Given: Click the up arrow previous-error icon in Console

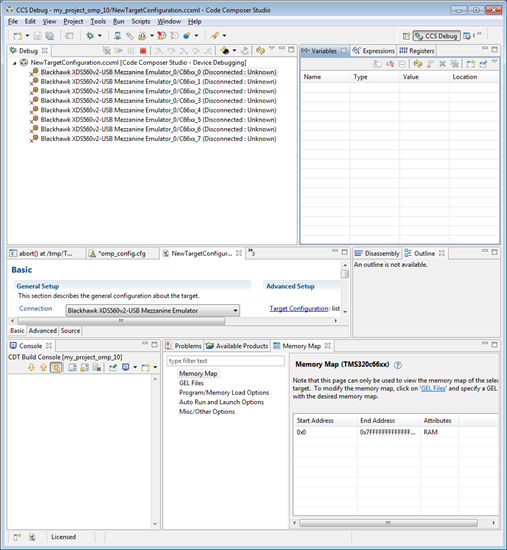Looking at the screenshot, I should click(x=43, y=367).
